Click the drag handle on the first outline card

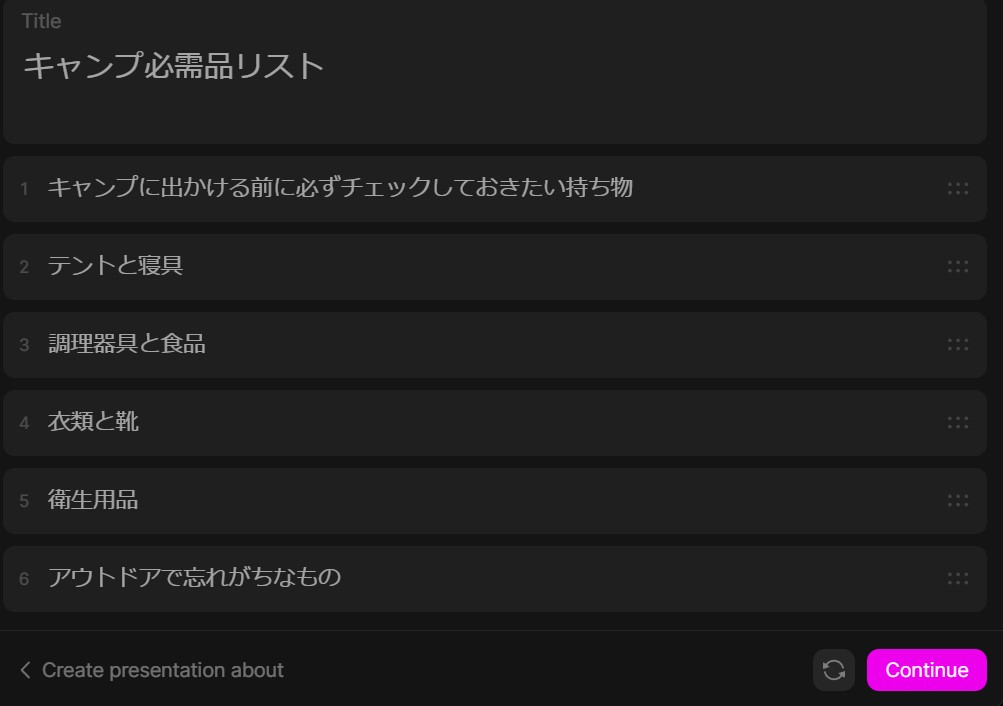(958, 188)
